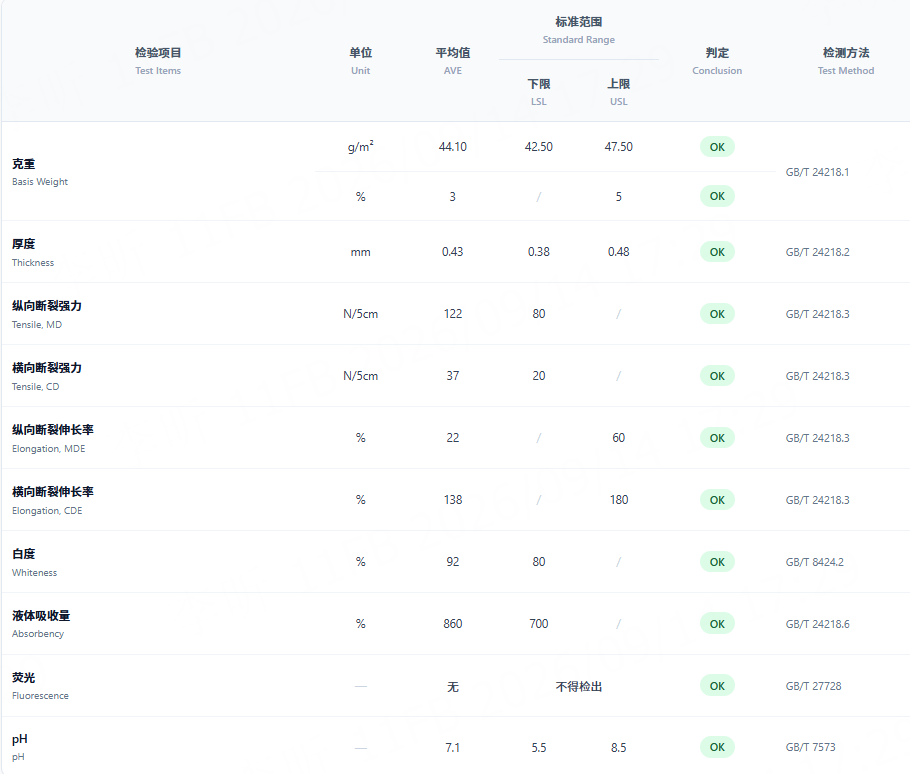Select the 荧光 Fluorescence row label

40,686
